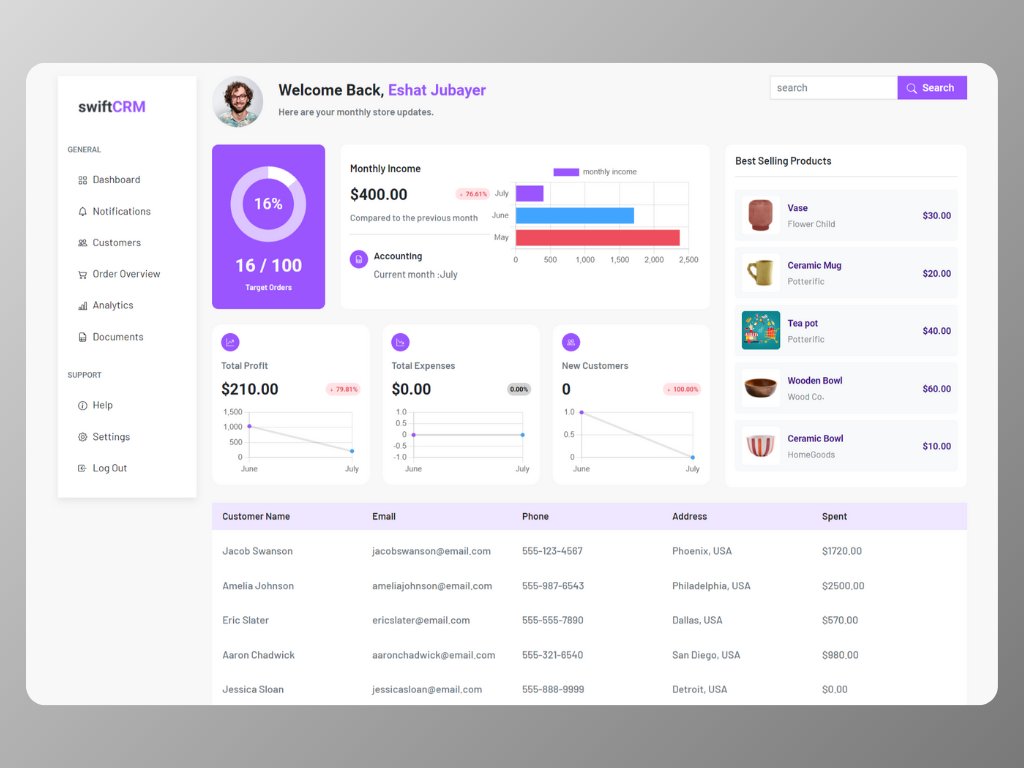The height and width of the screenshot is (768, 1024).
Task: Click the Tea pot product thumbnail
Action: pyautogui.click(x=761, y=330)
